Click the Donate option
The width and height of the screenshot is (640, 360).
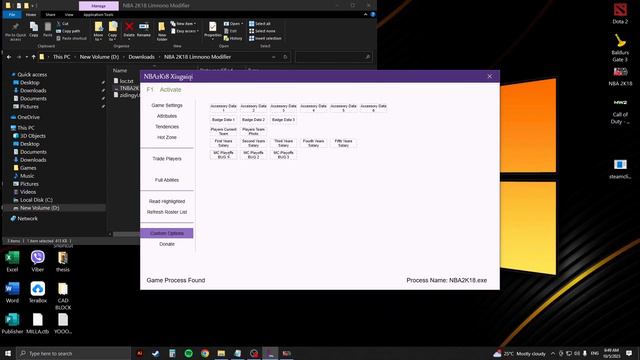coord(167,244)
